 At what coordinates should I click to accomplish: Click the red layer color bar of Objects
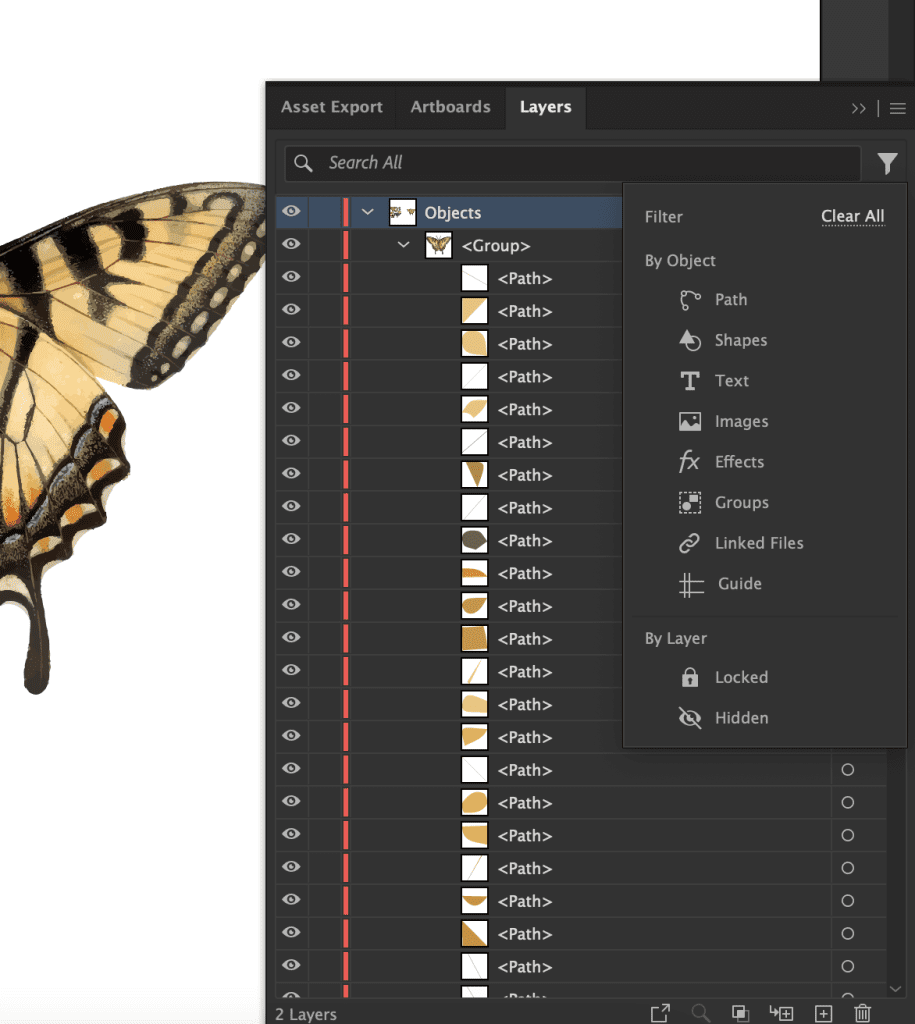click(x=346, y=212)
